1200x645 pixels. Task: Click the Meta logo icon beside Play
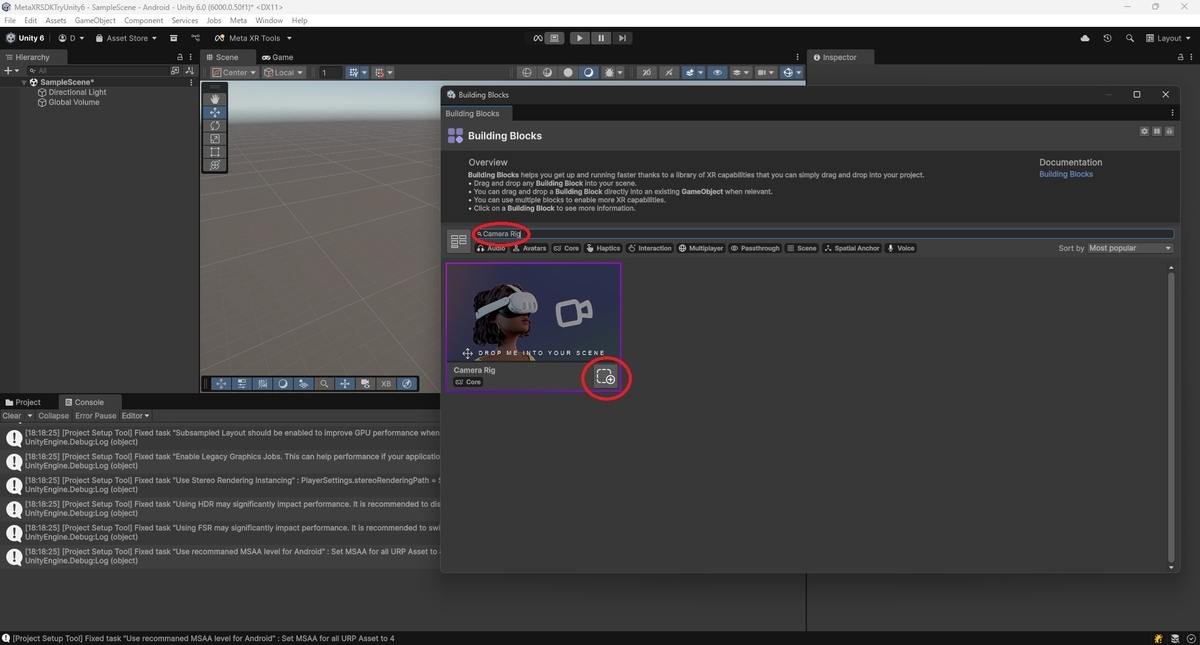click(537, 38)
